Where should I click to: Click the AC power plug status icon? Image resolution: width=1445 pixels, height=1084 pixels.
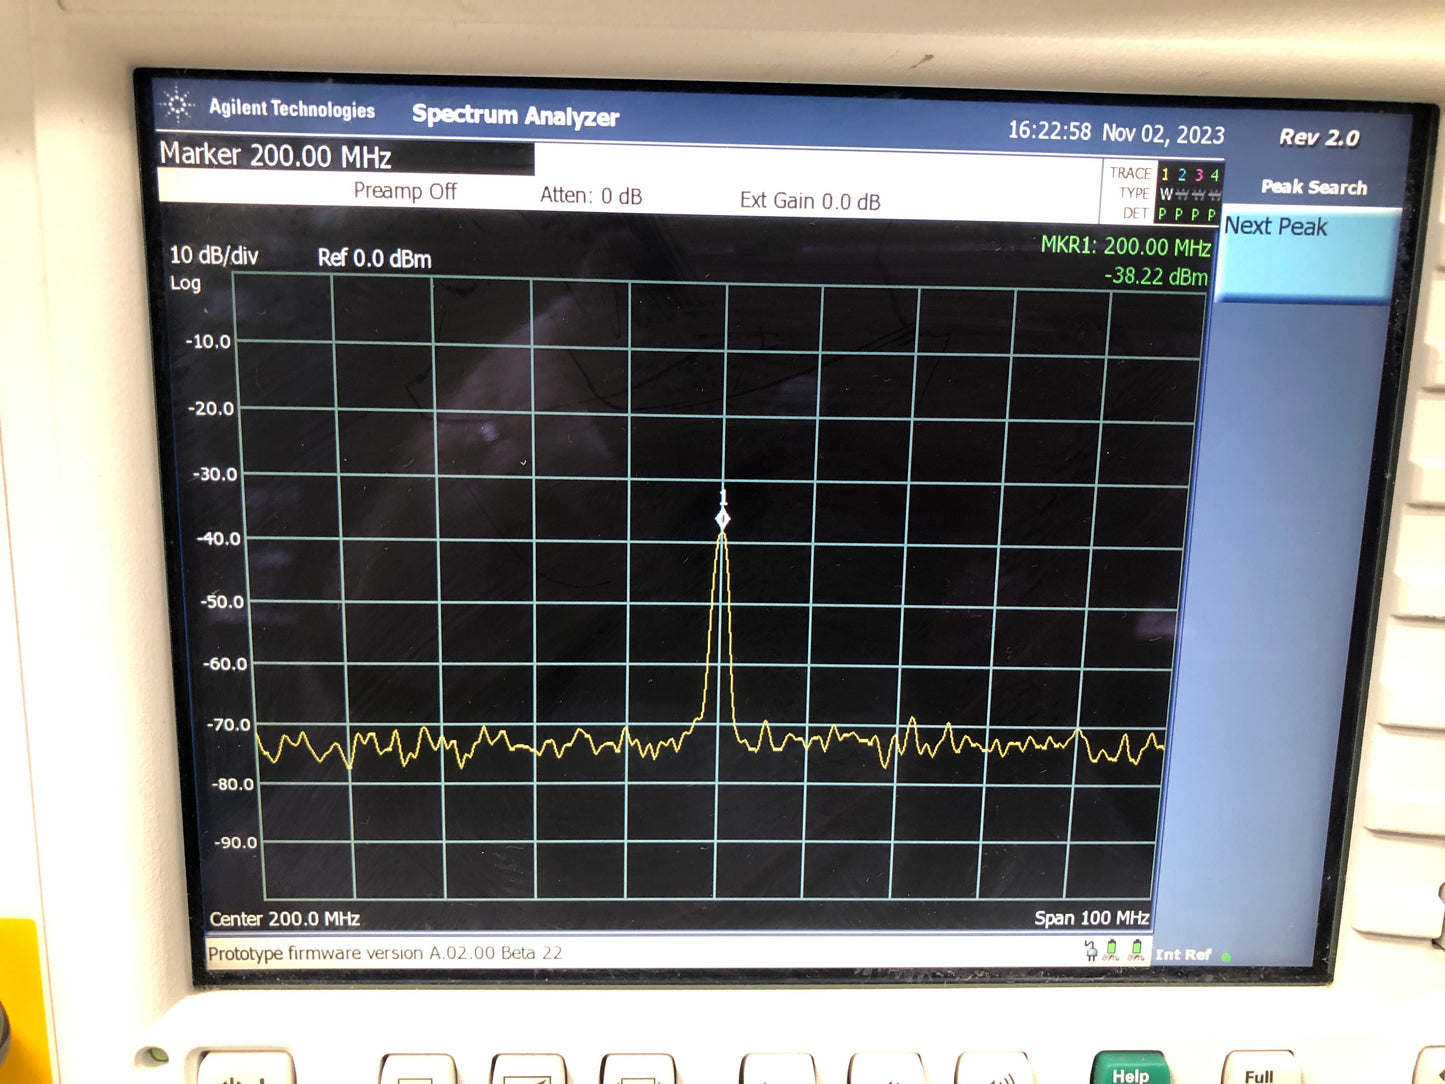coord(1090,950)
